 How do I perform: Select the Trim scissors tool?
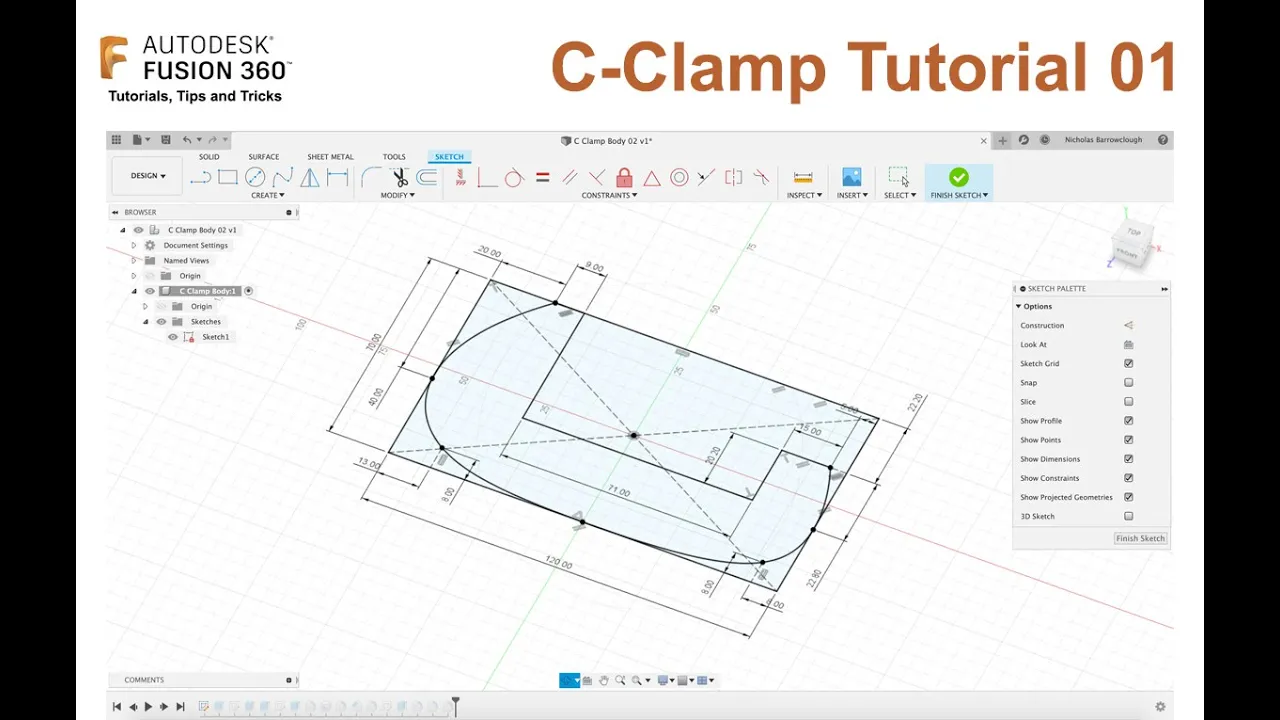pyautogui.click(x=399, y=177)
